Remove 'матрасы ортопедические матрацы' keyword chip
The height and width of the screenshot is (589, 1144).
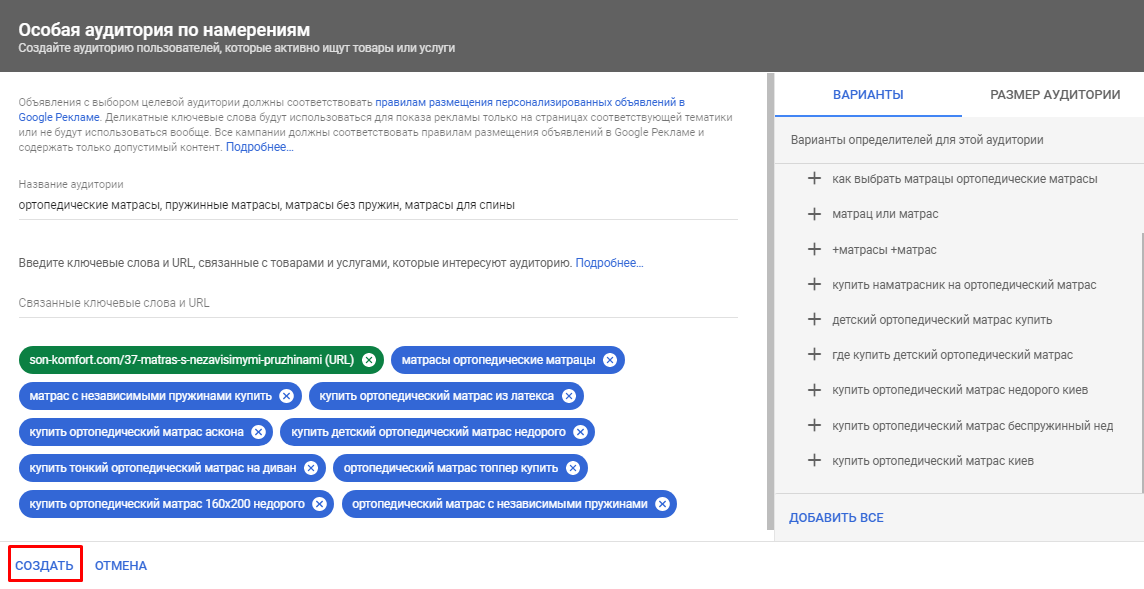coord(610,360)
